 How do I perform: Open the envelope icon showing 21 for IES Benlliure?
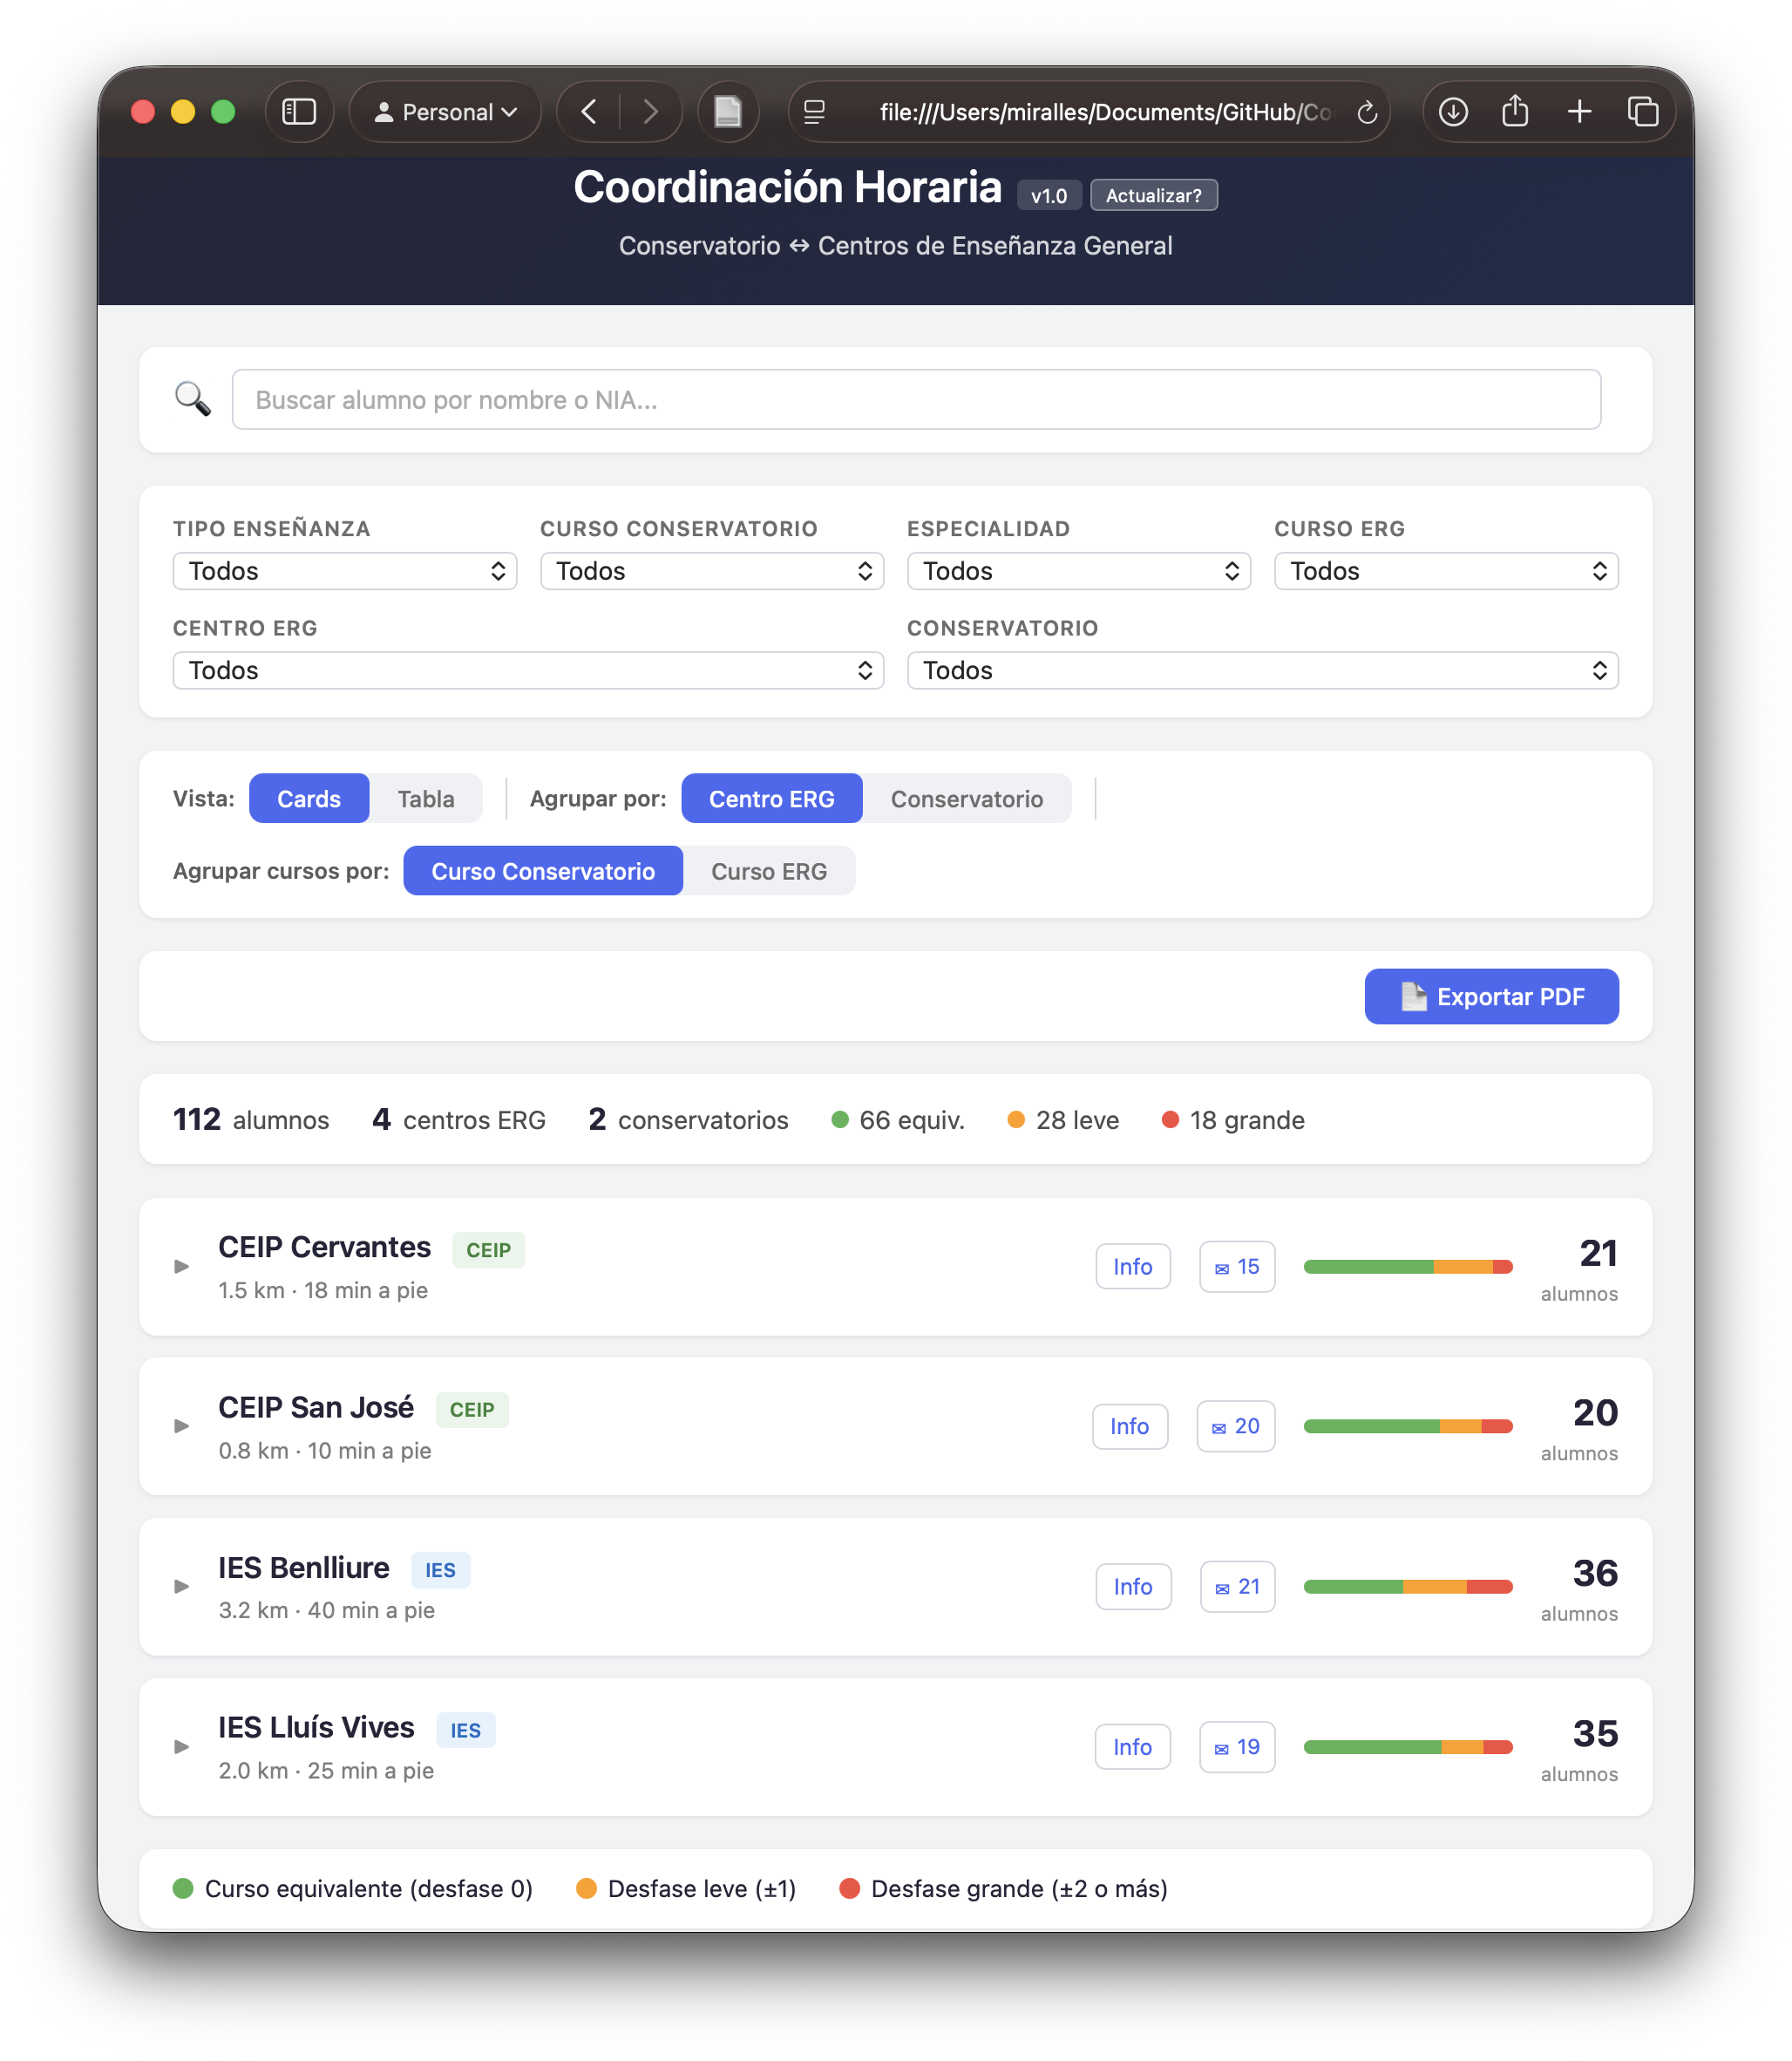pyautogui.click(x=1236, y=1586)
